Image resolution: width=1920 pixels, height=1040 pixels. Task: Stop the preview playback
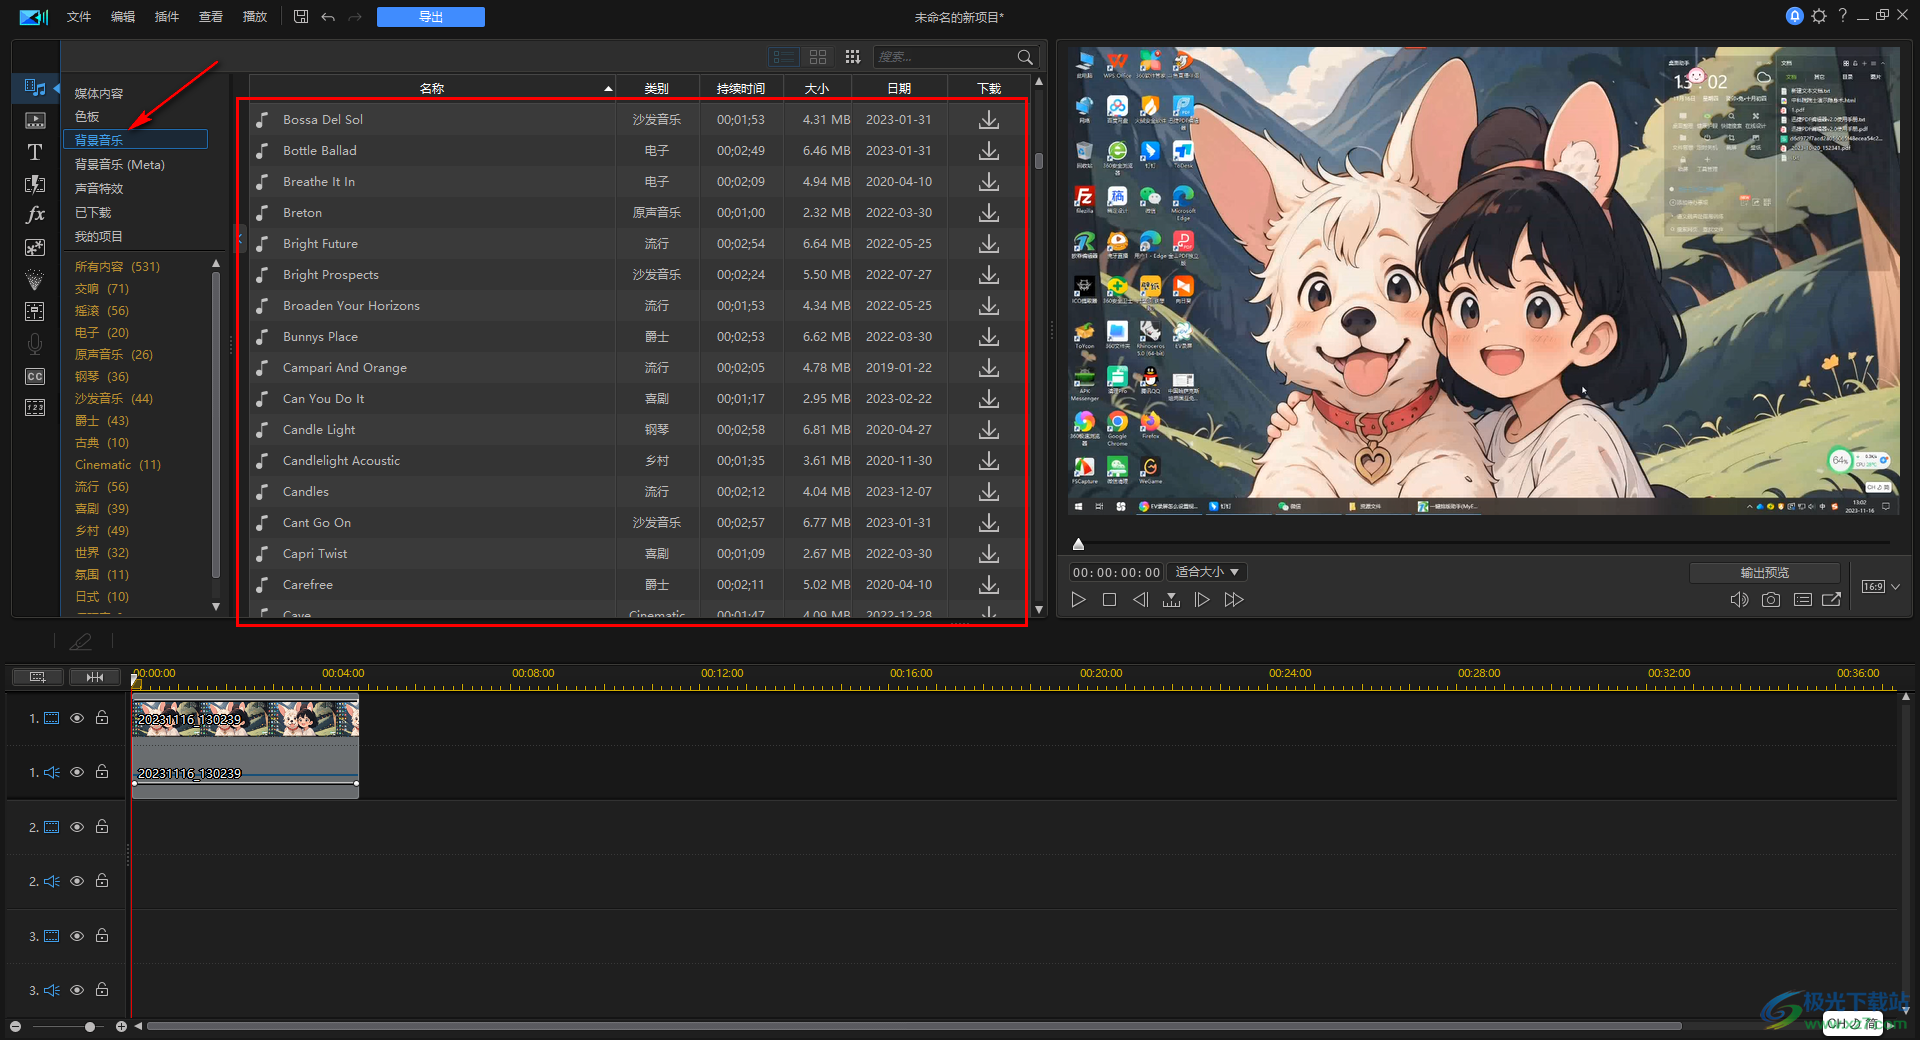tap(1109, 600)
